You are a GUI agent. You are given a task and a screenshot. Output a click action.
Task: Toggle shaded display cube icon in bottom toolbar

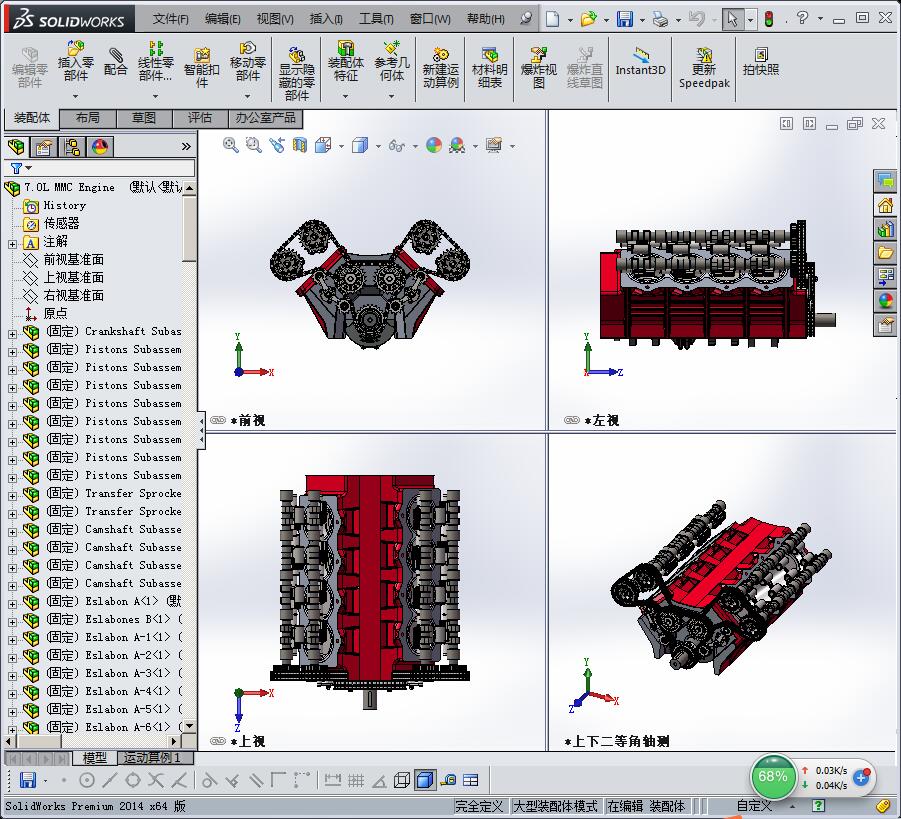425,780
